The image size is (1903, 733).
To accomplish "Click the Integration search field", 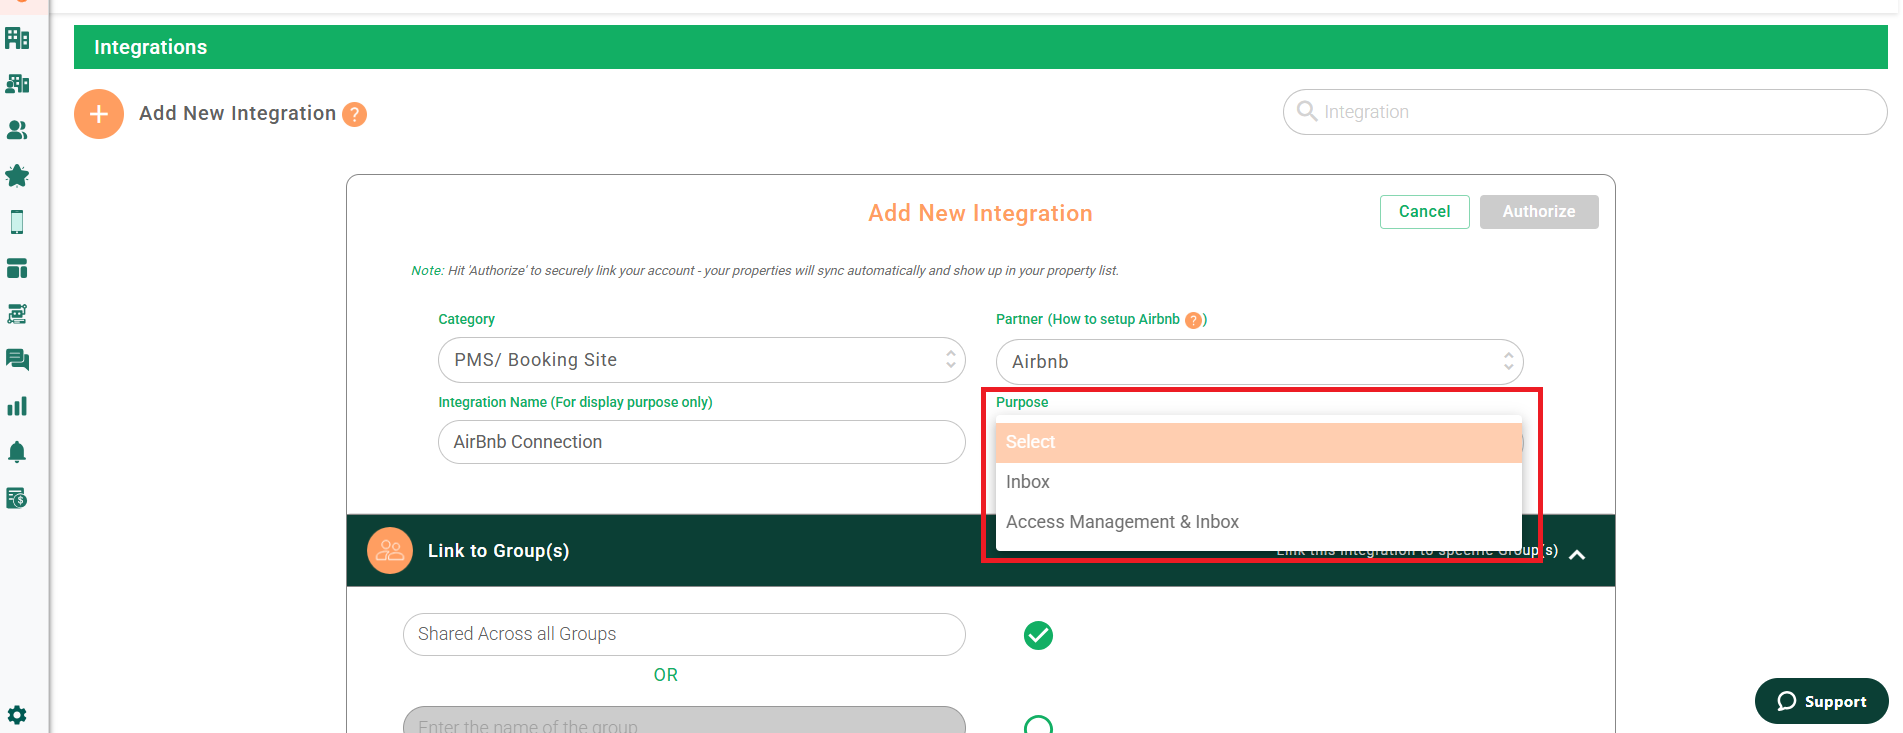I will pyautogui.click(x=1585, y=112).
